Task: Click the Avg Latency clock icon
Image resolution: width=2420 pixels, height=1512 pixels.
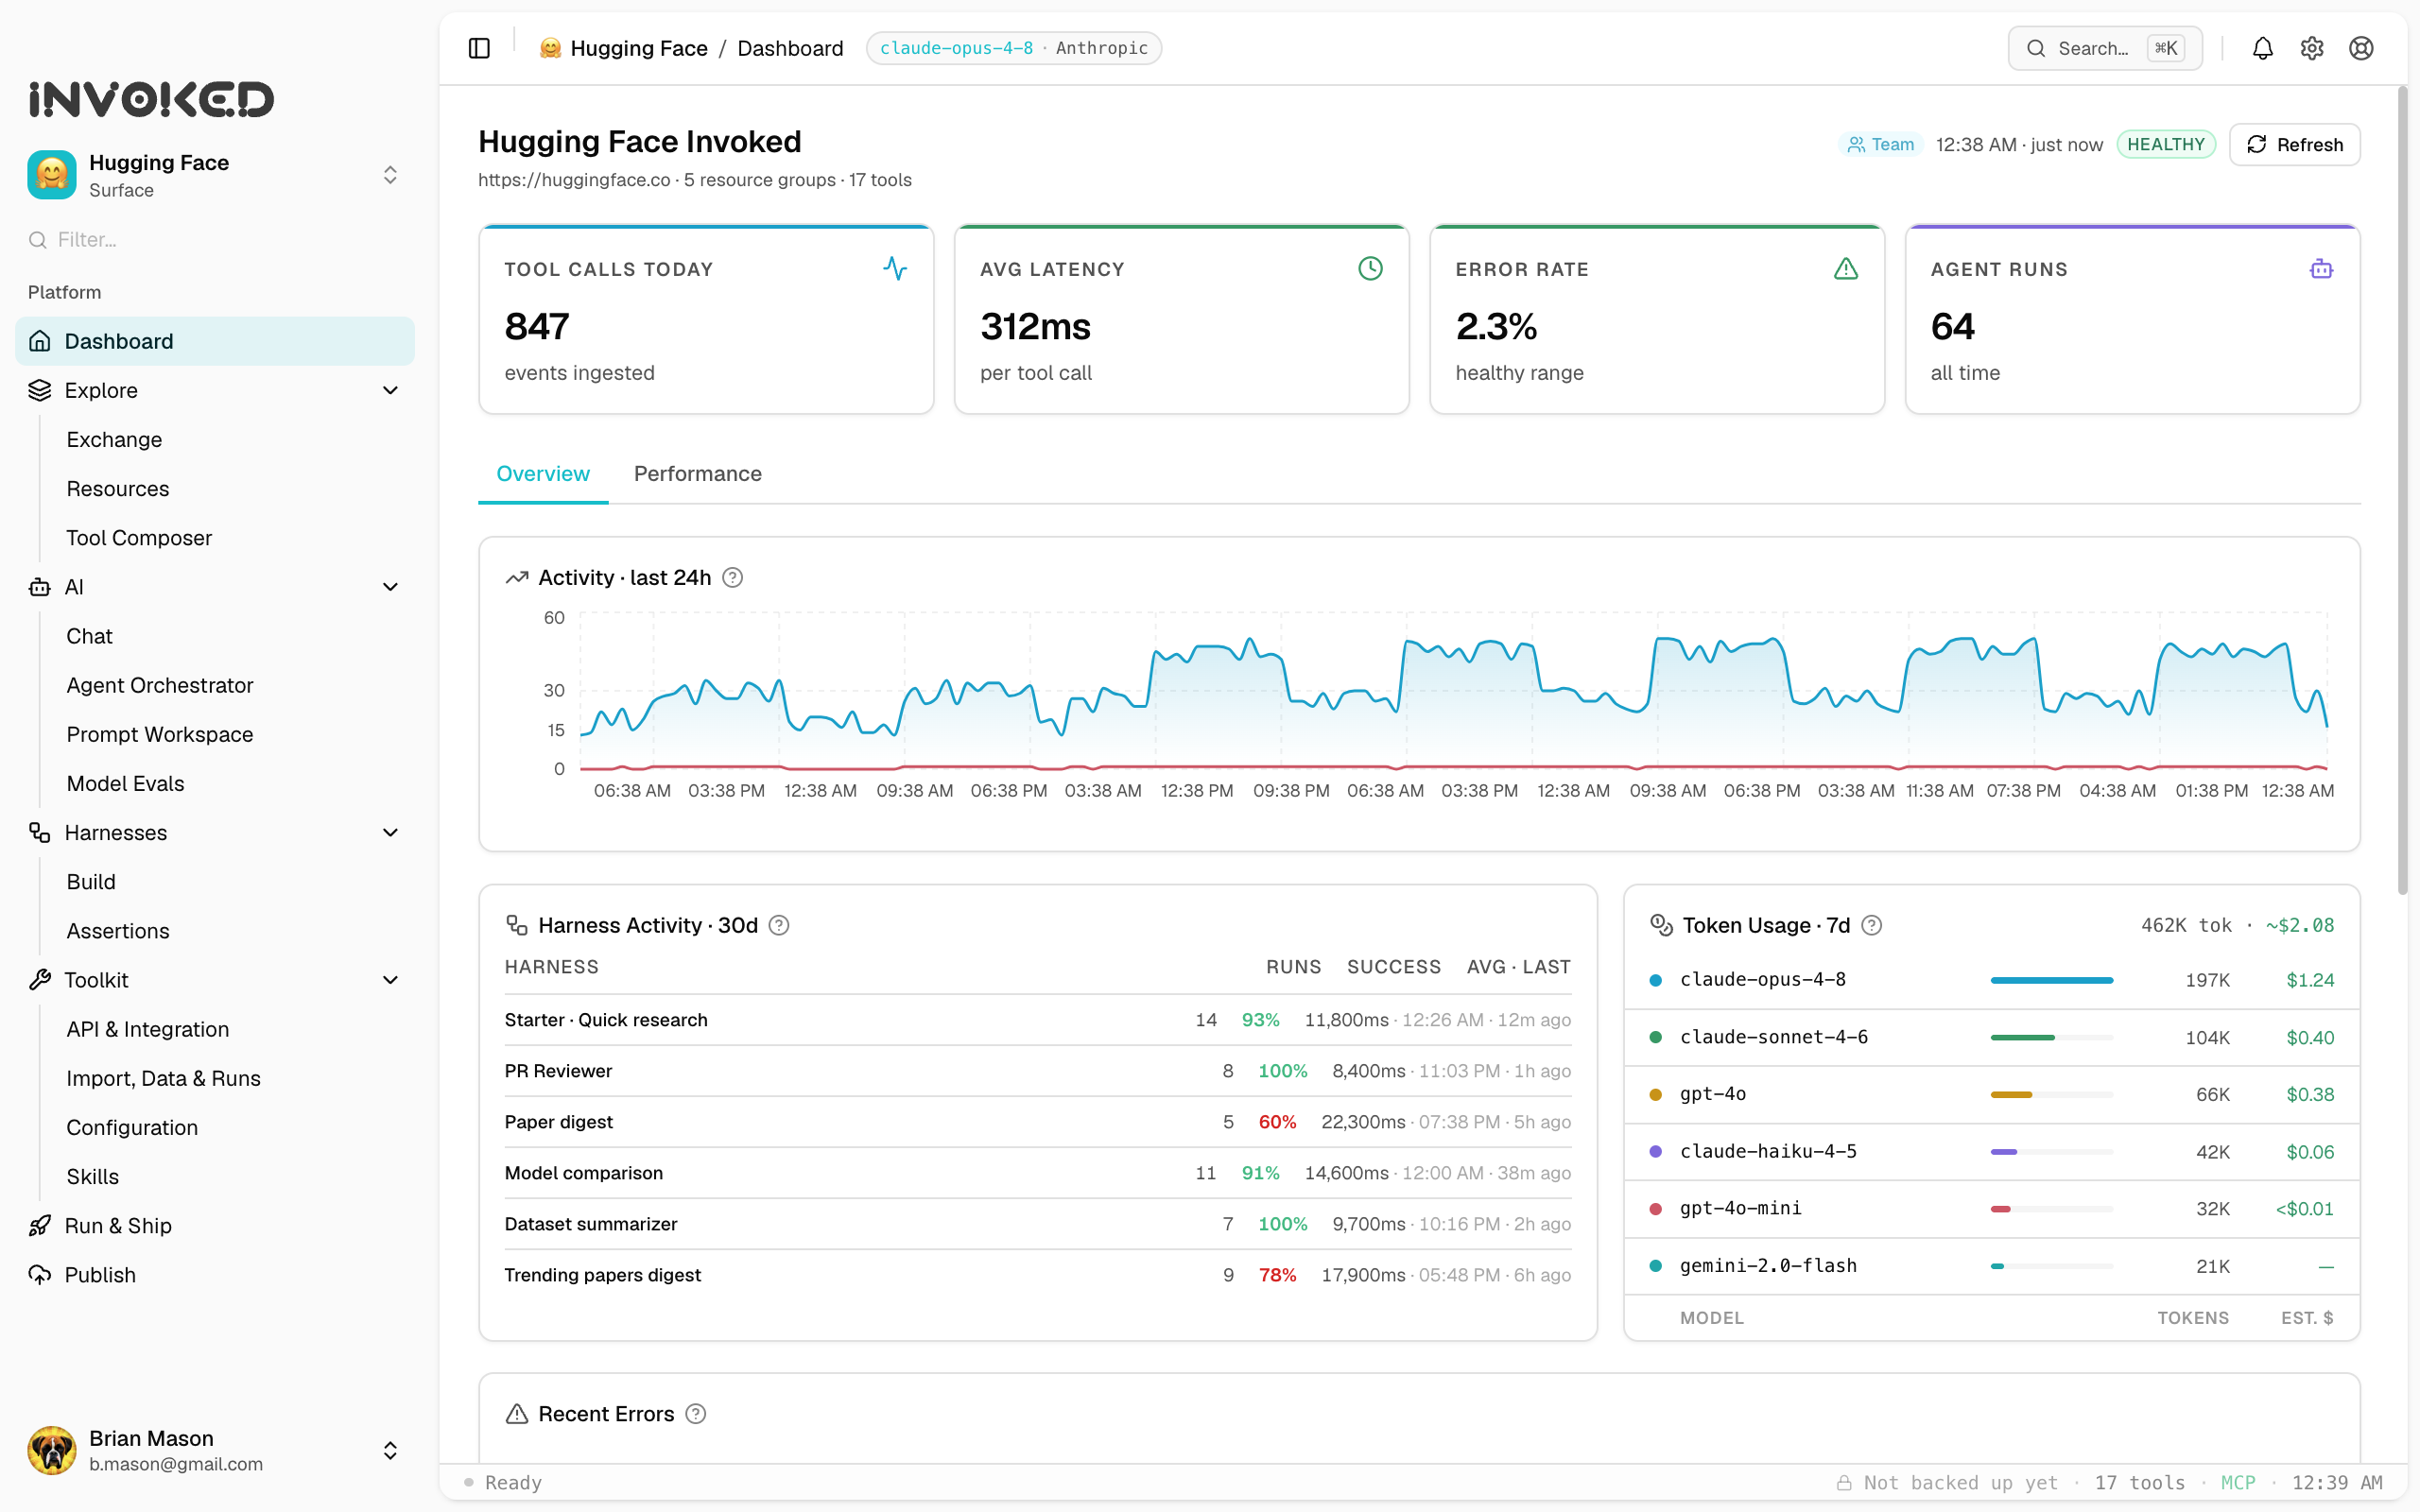Action: (x=1370, y=268)
